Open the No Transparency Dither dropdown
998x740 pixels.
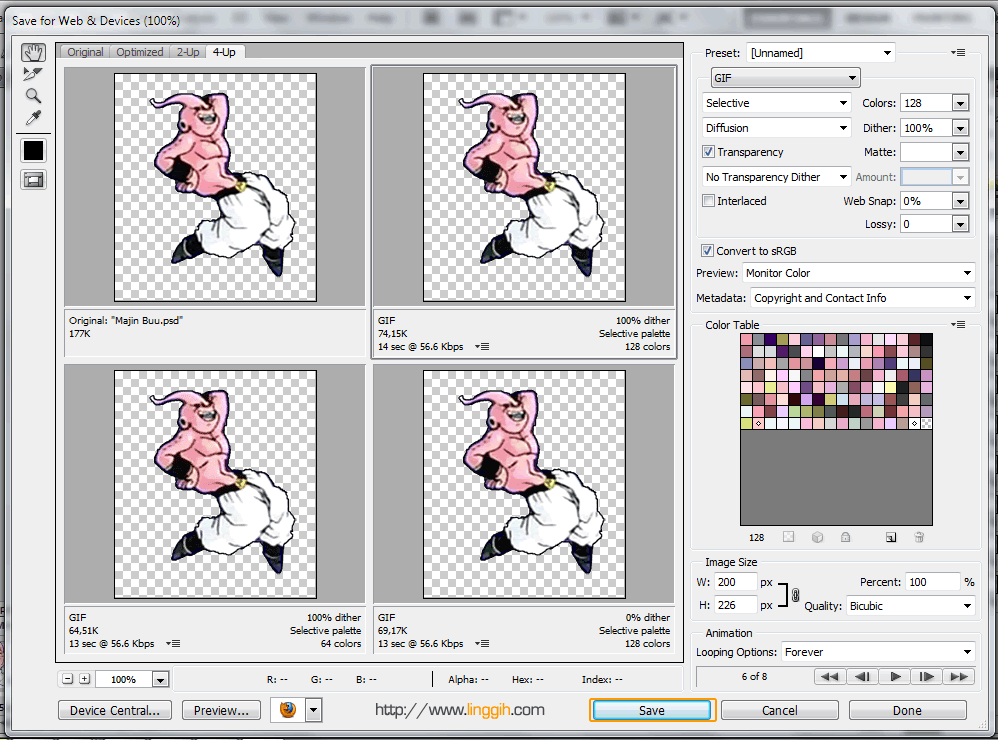click(777, 176)
